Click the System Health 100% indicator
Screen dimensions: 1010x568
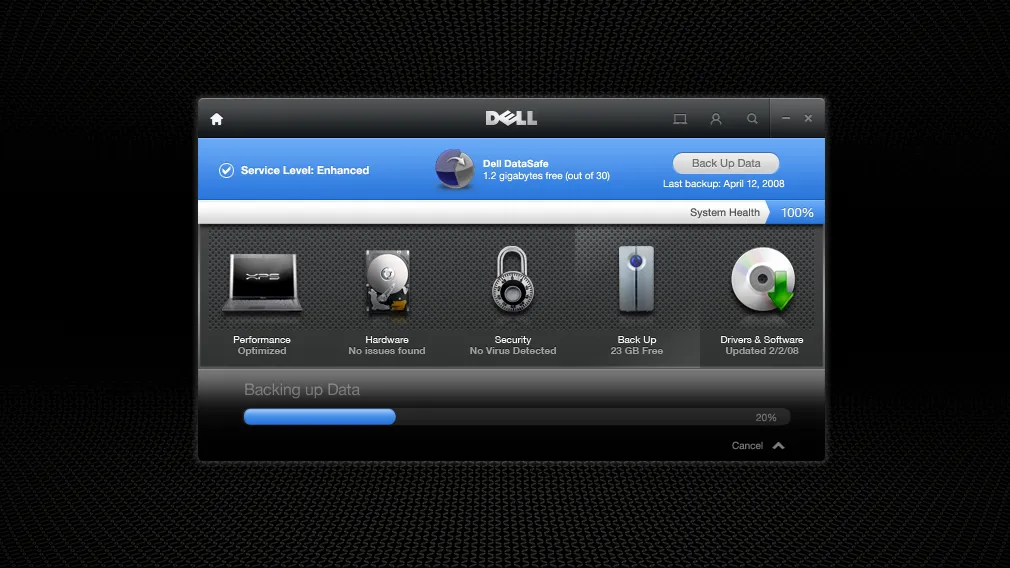(797, 213)
